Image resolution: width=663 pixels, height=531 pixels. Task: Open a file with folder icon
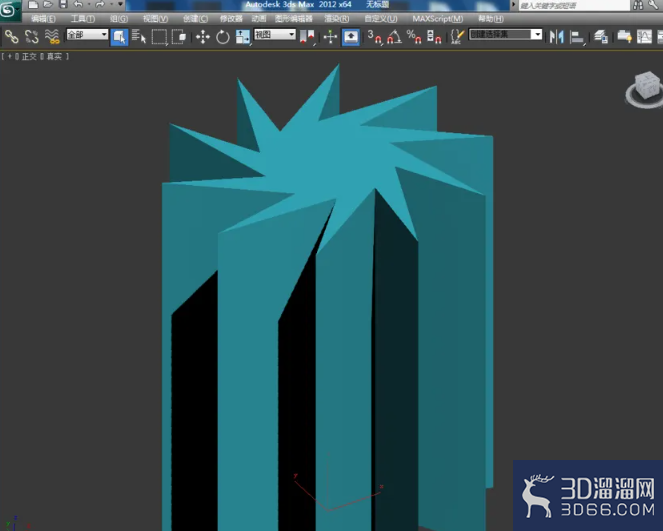coord(48,5)
